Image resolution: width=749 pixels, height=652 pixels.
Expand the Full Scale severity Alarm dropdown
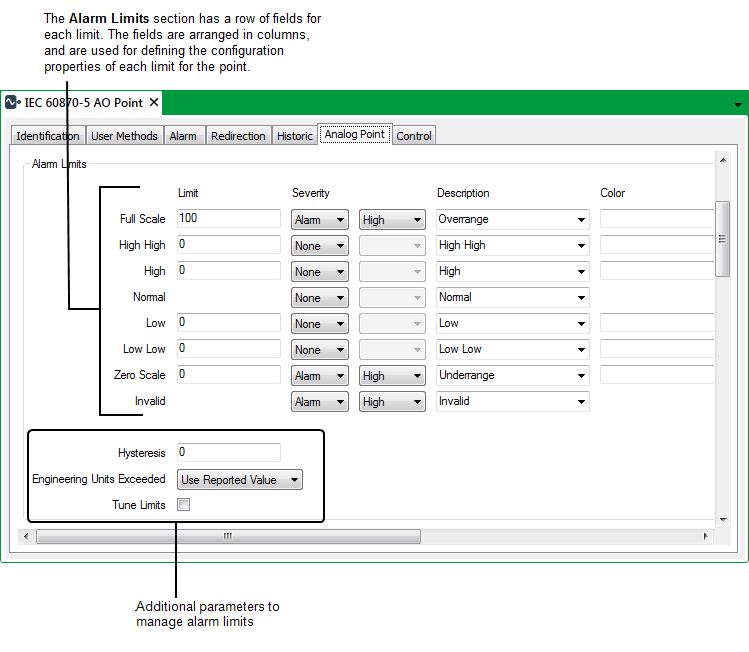point(320,220)
